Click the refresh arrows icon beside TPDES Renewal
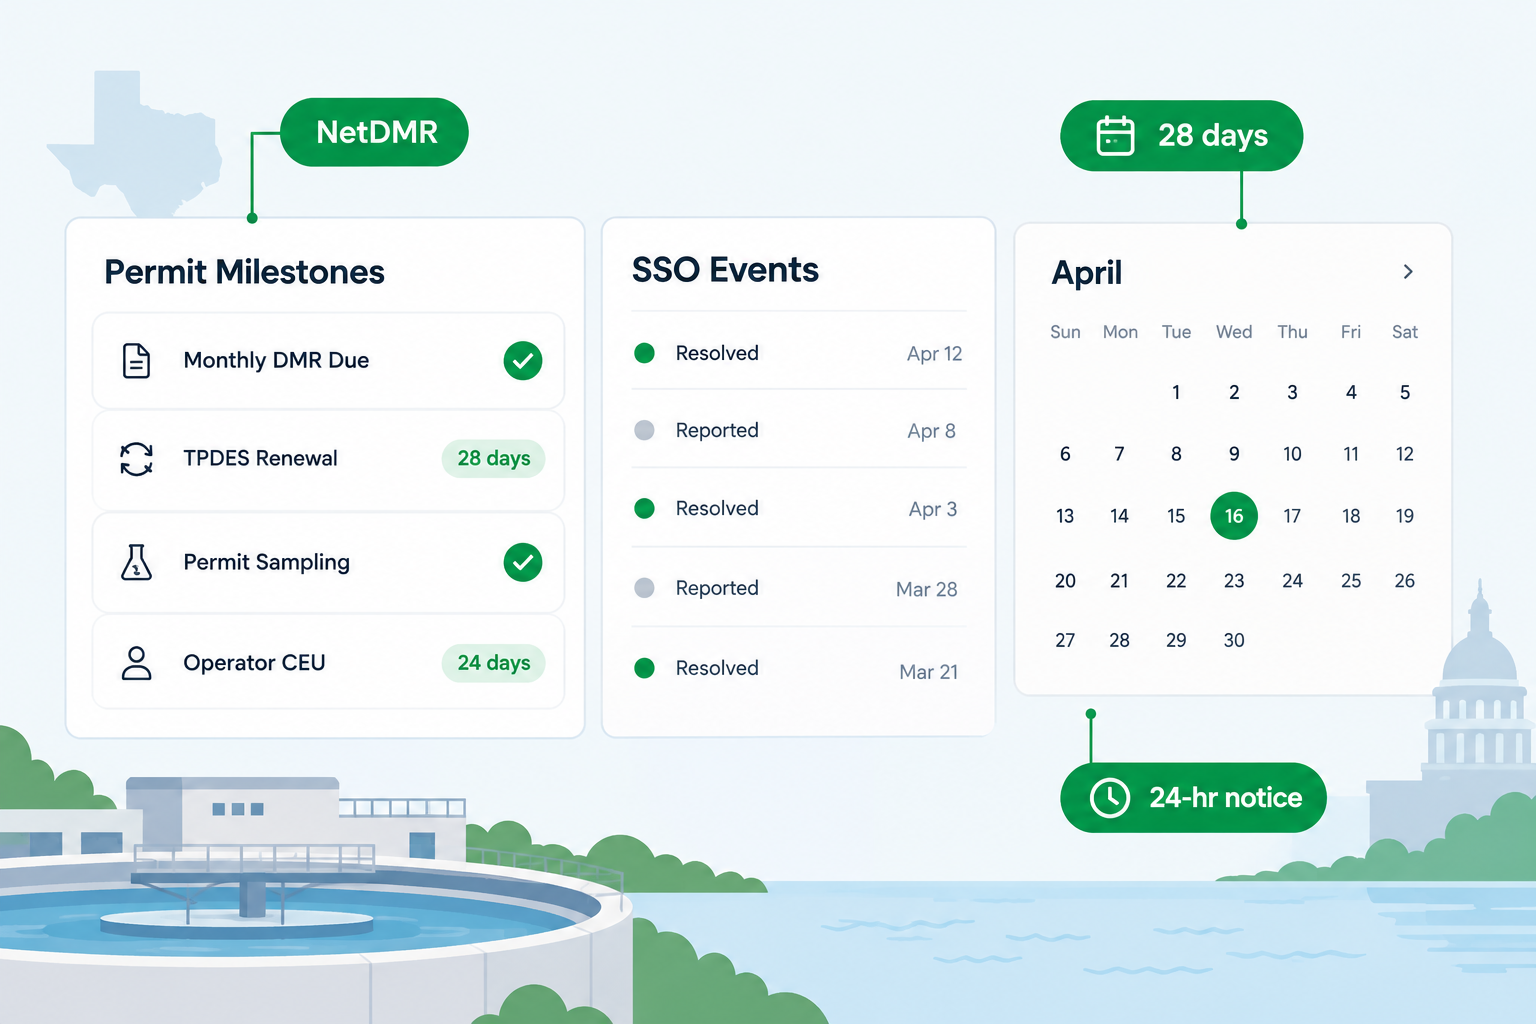 [x=136, y=459]
